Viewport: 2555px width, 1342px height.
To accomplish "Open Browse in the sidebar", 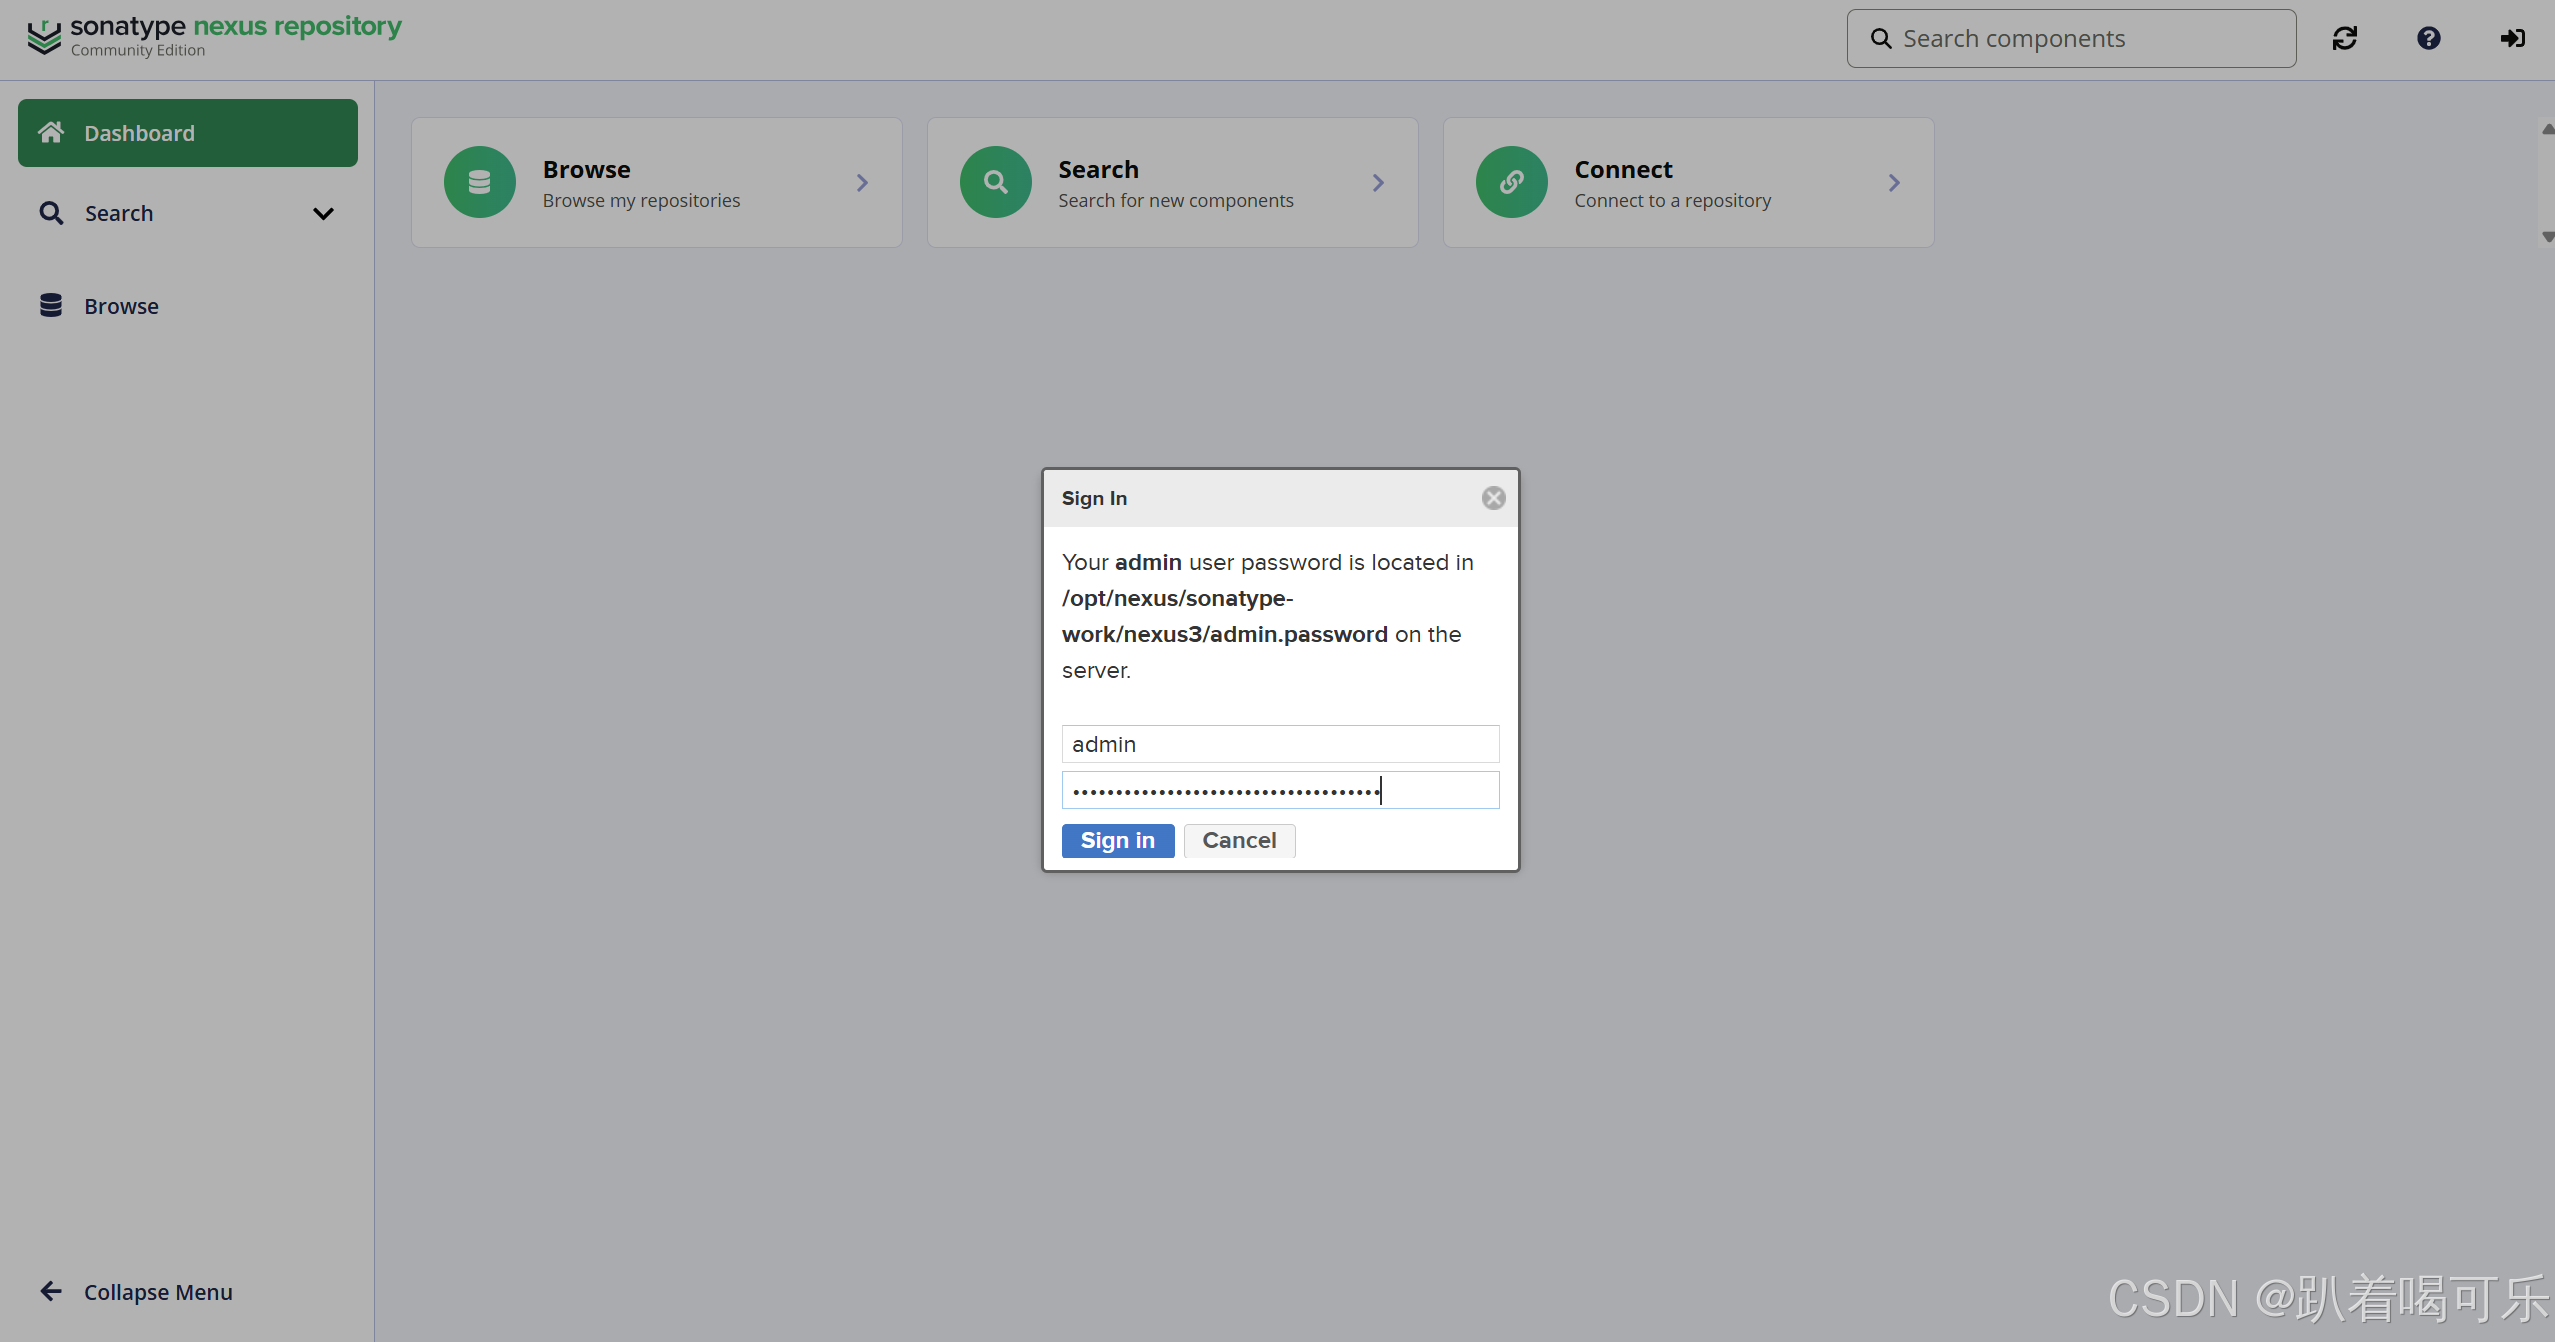I will click(188, 306).
